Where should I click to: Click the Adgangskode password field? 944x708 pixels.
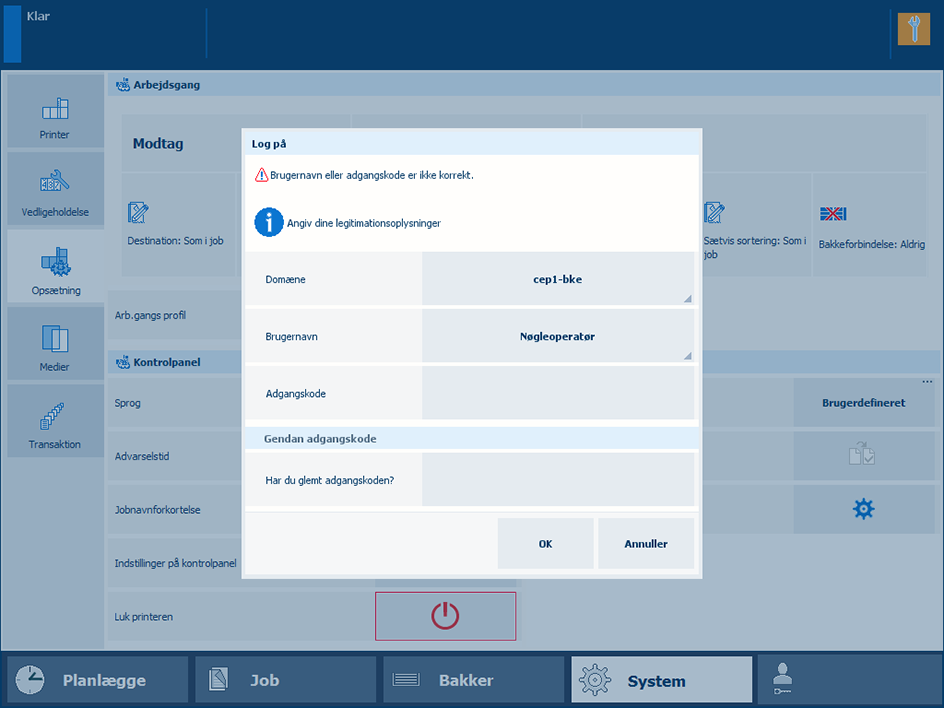[x=558, y=393]
